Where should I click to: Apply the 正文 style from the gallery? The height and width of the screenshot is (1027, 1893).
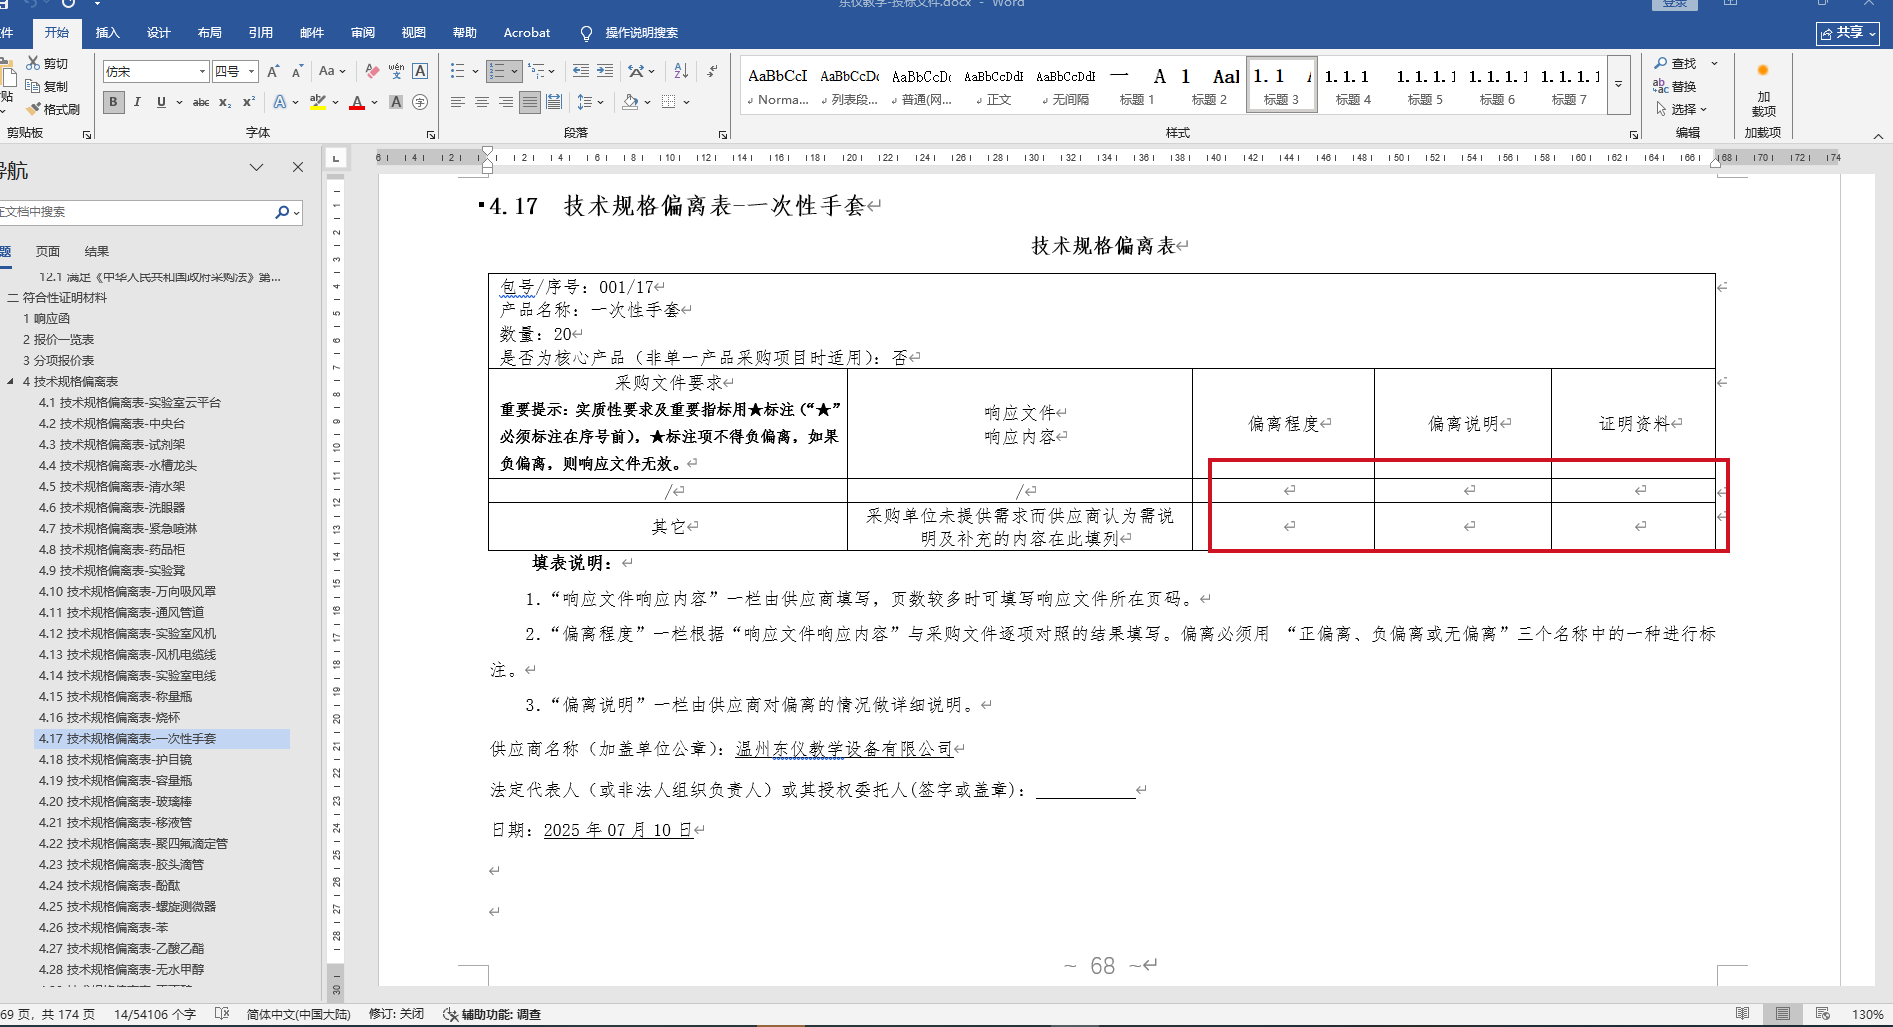pyautogui.click(x=994, y=85)
